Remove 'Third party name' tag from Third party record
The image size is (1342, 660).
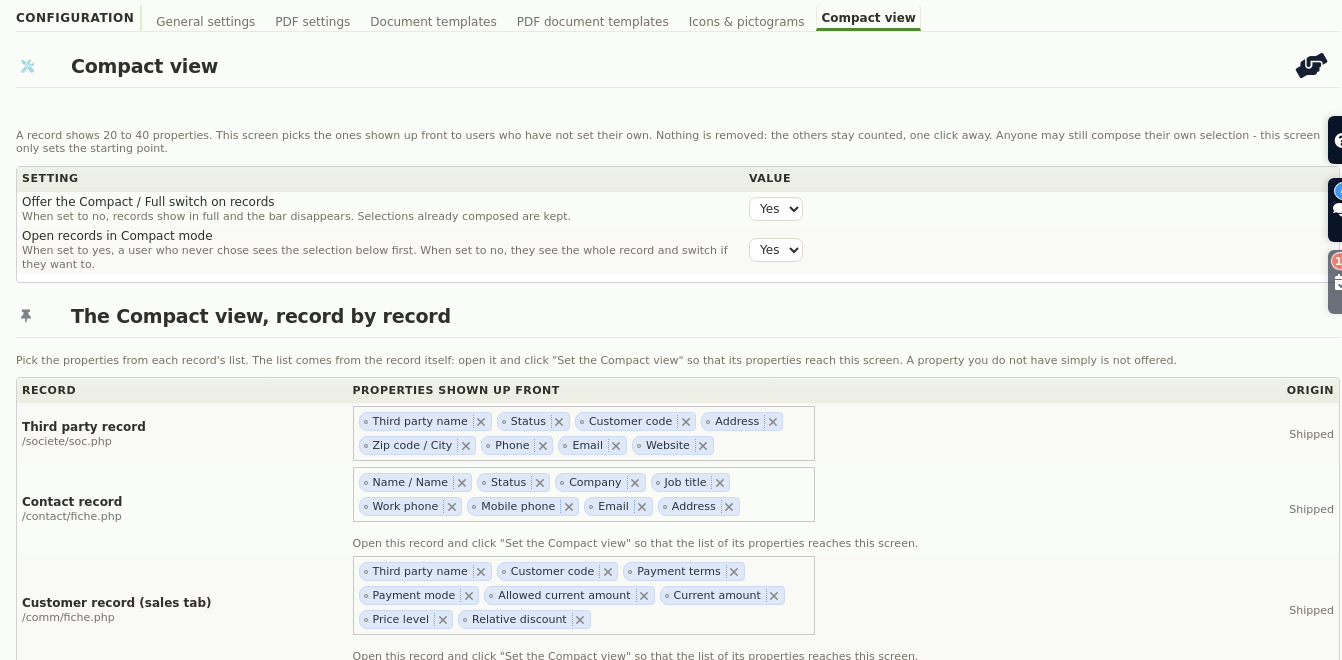(x=481, y=422)
